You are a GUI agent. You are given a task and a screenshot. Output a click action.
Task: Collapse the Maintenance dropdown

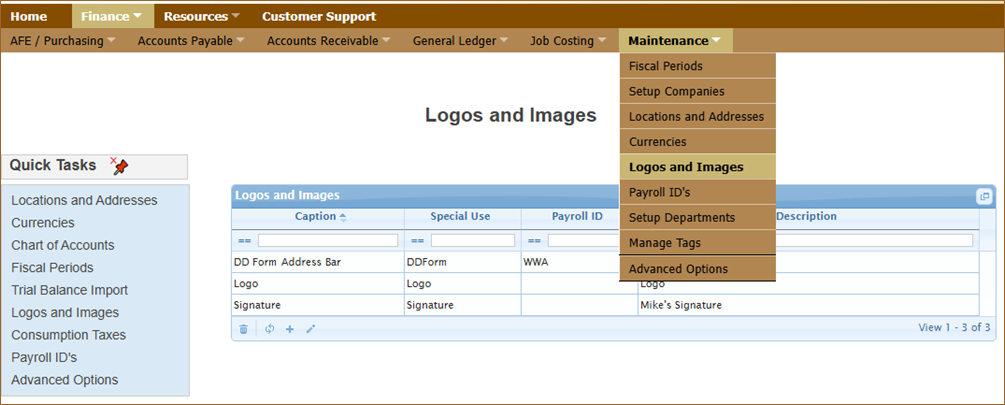click(676, 41)
